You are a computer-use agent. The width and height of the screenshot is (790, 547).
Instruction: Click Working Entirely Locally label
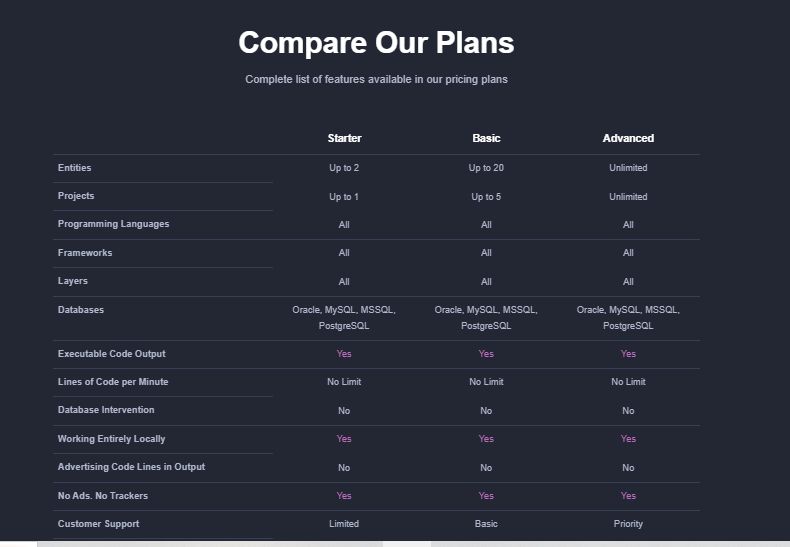(111, 439)
